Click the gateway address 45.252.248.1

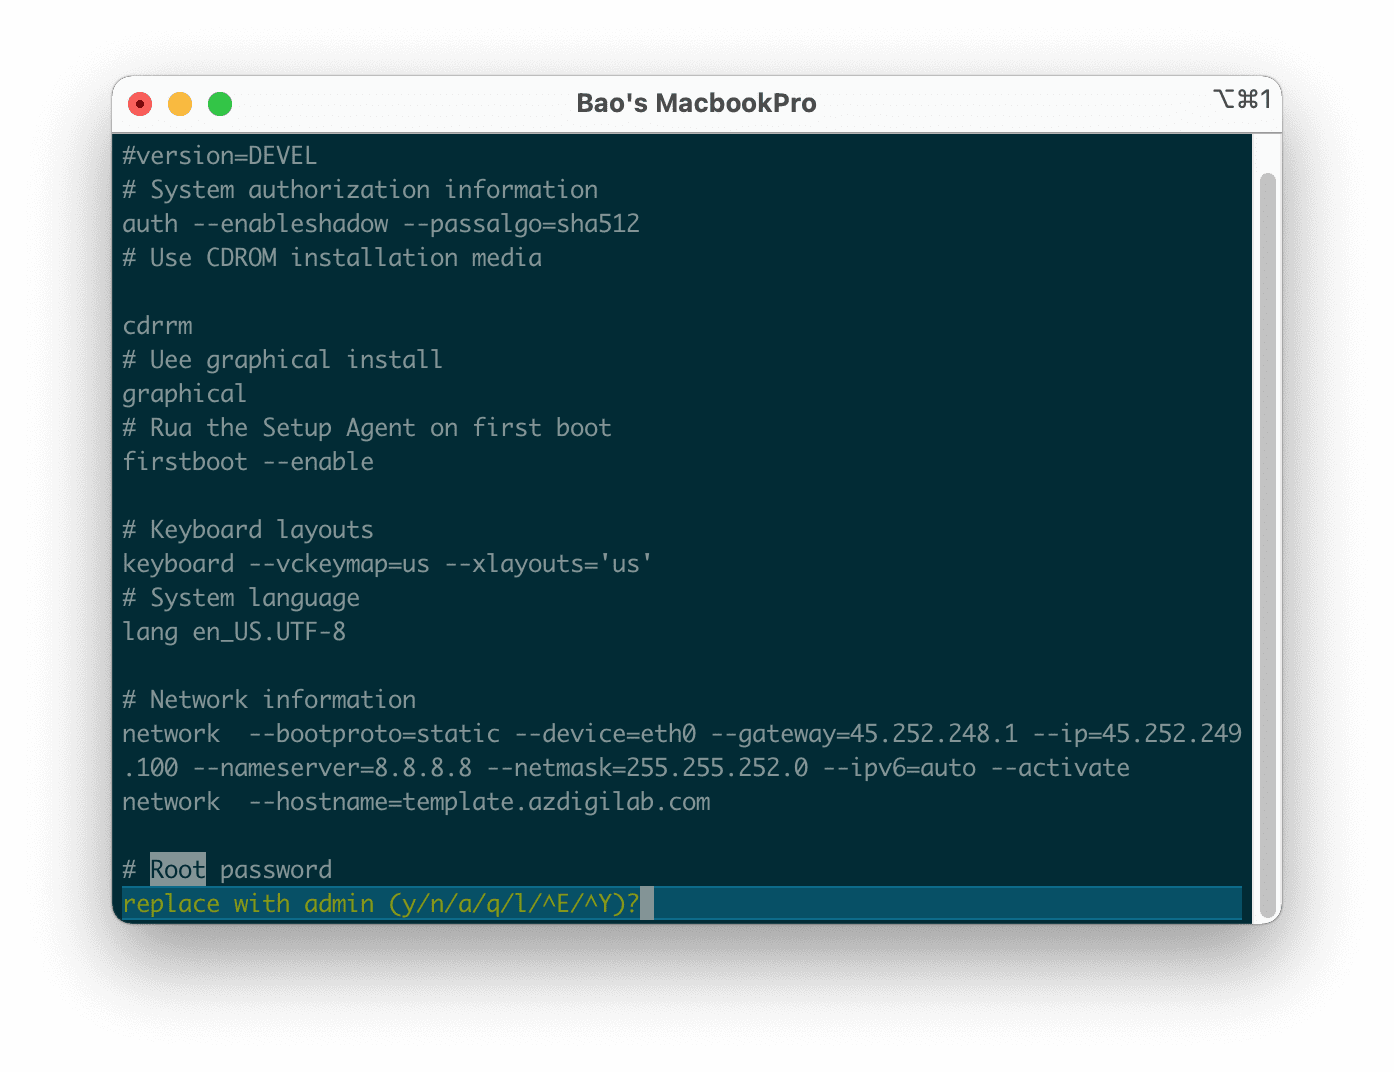click(x=934, y=733)
